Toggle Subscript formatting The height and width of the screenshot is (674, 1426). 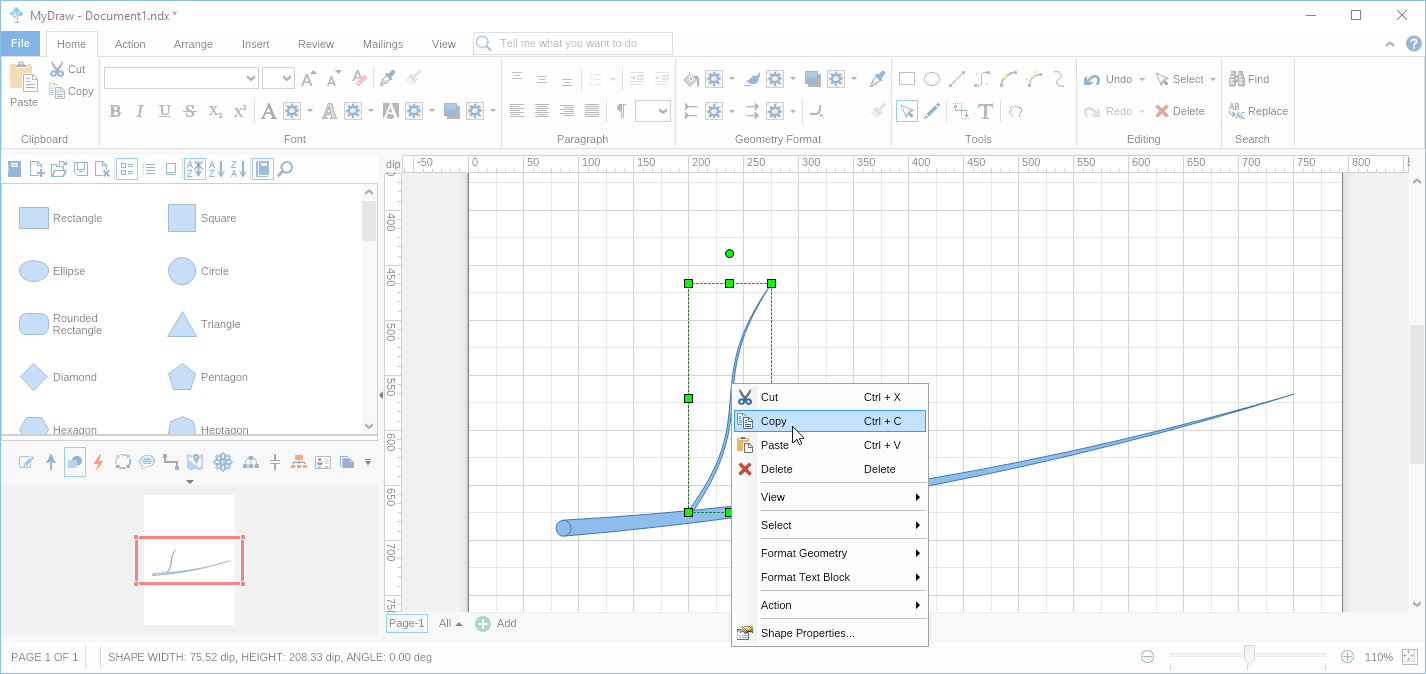coord(215,111)
